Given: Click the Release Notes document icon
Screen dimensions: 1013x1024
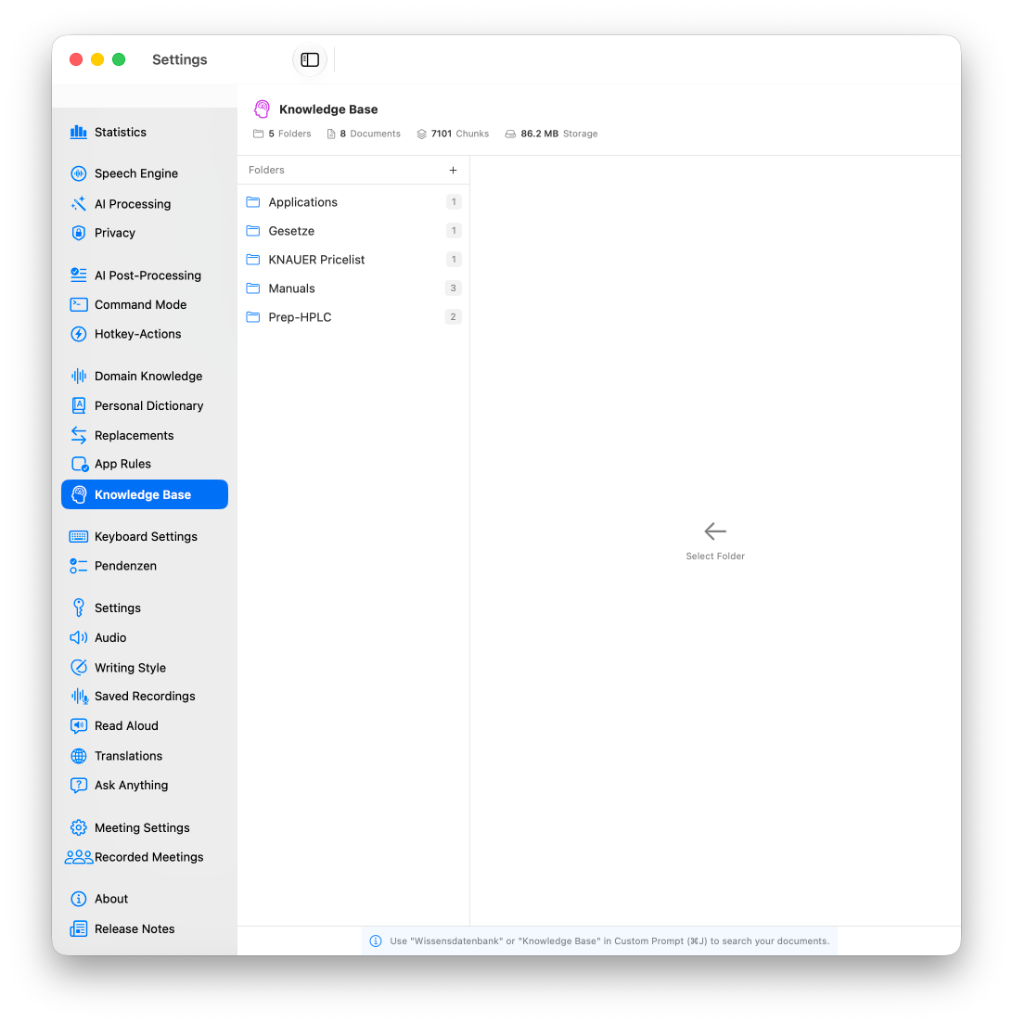Looking at the screenshot, I should click(x=78, y=929).
